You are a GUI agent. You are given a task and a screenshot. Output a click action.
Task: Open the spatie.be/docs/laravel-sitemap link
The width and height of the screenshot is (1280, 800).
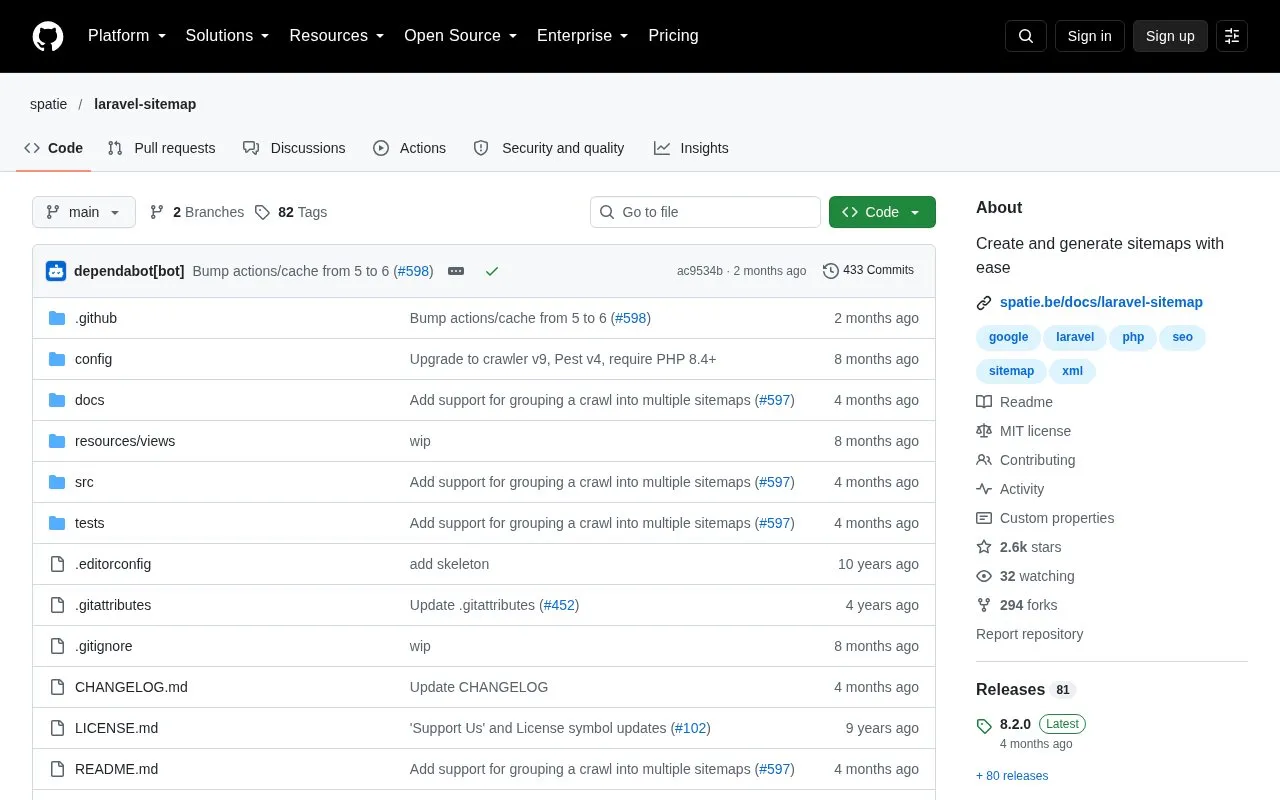(x=1101, y=302)
